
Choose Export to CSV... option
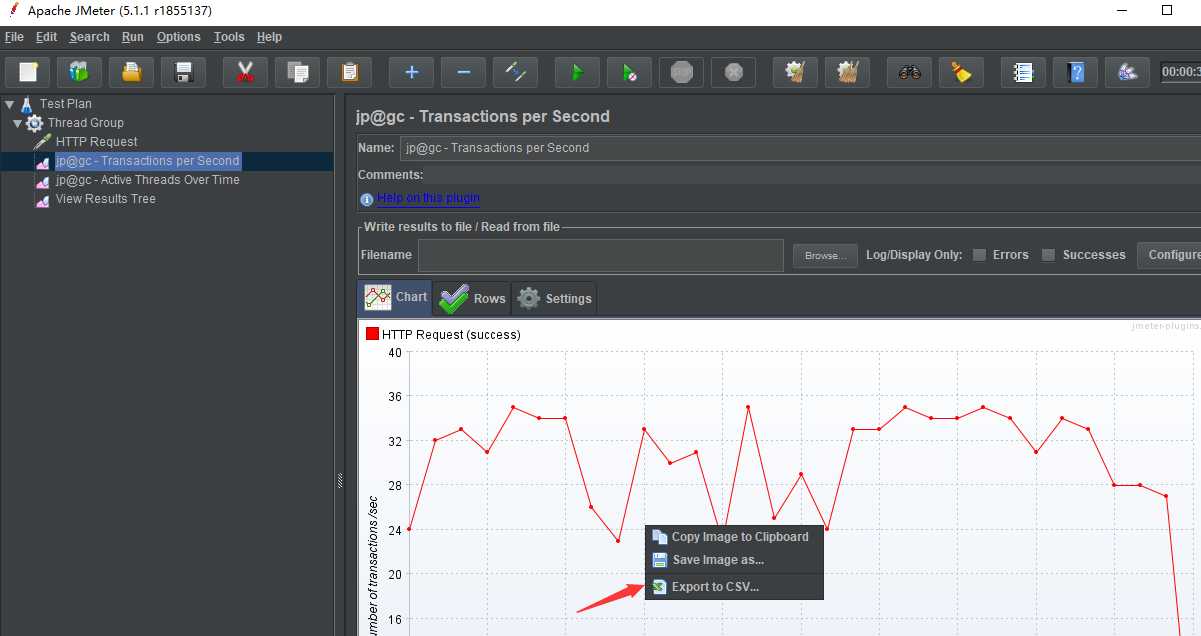pyautogui.click(x=733, y=587)
